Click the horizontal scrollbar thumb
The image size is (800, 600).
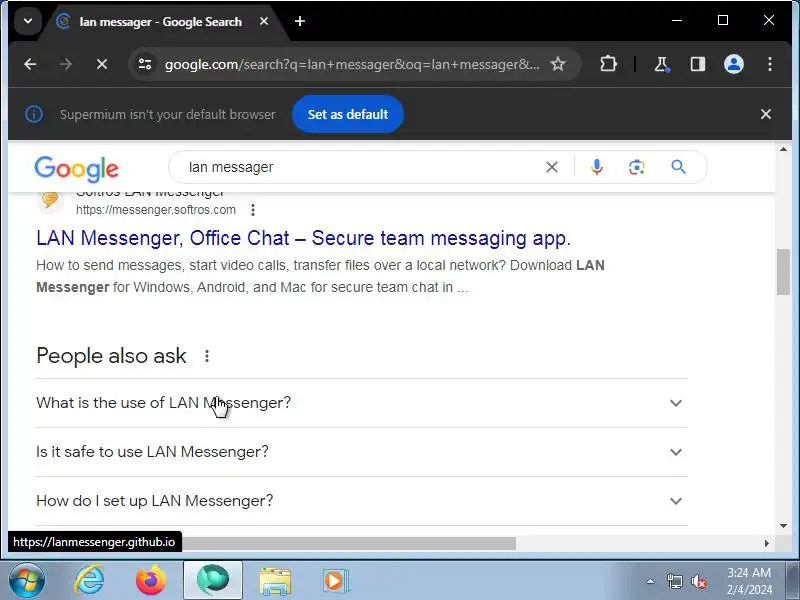click(348, 543)
